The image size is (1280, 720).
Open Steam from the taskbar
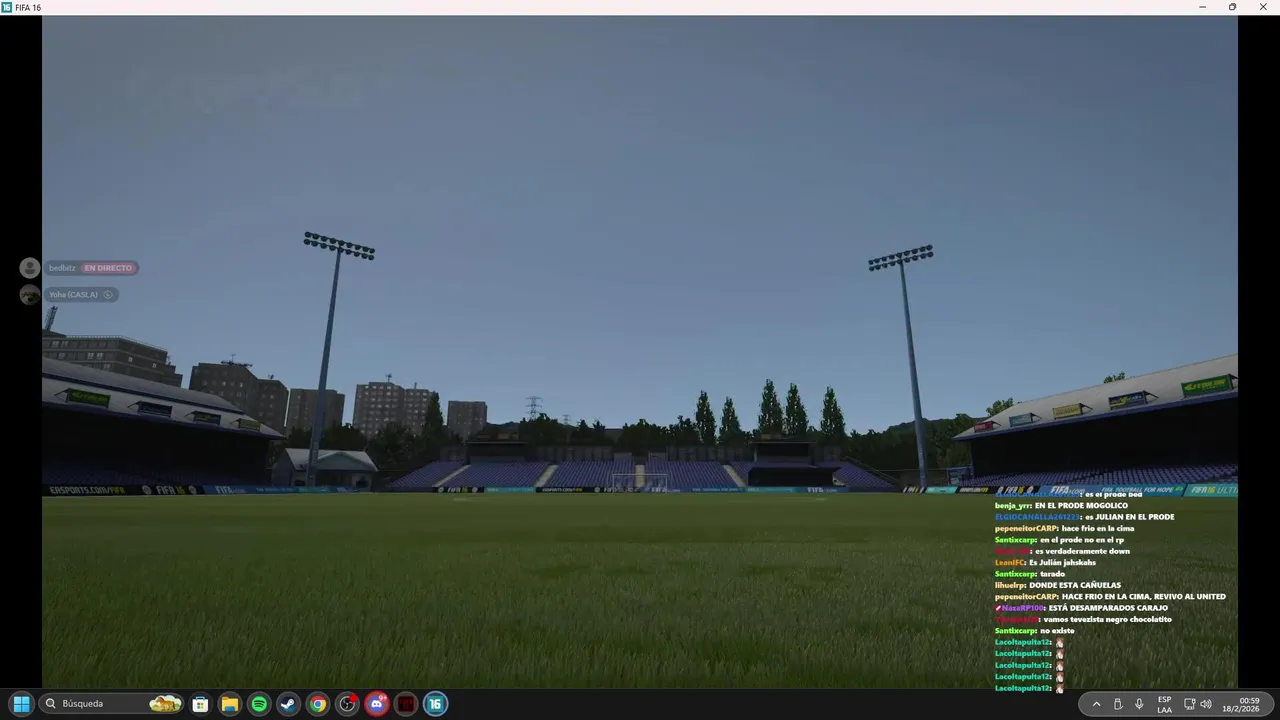288,704
